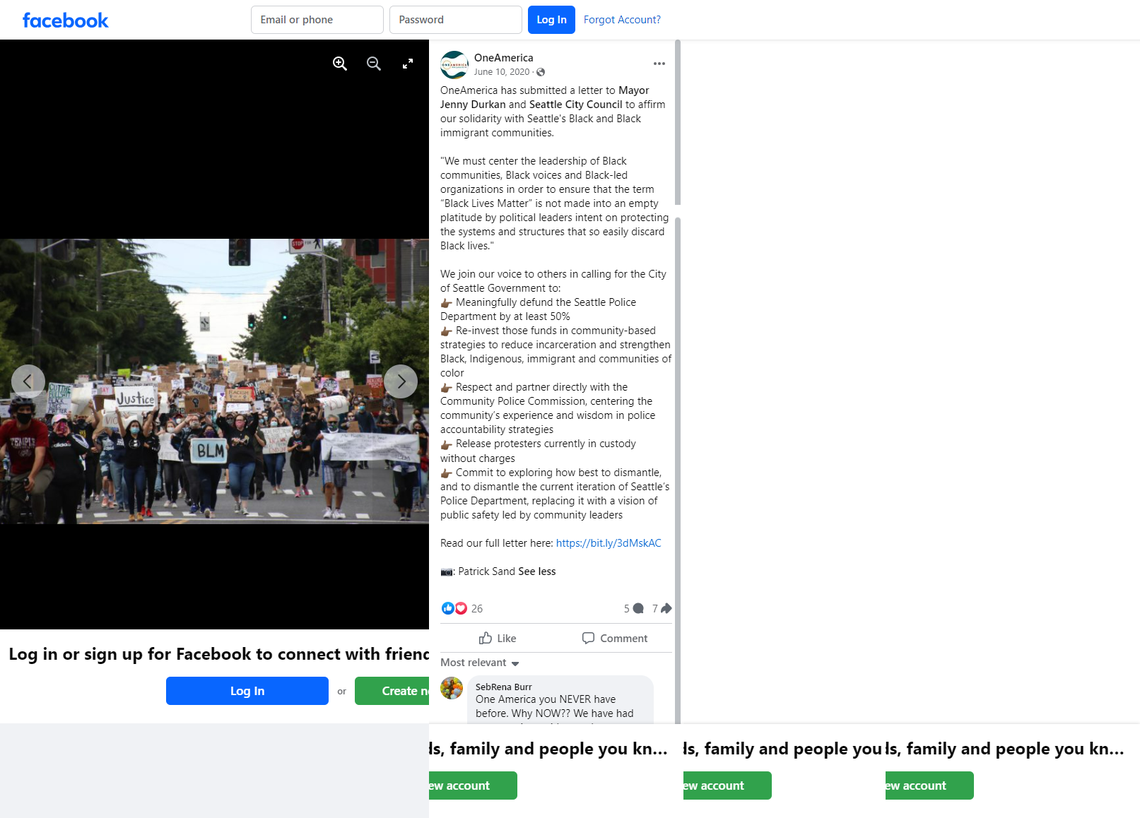
Task: Open SebRena Burr's commenter avatar
Action: pos(451,688)
